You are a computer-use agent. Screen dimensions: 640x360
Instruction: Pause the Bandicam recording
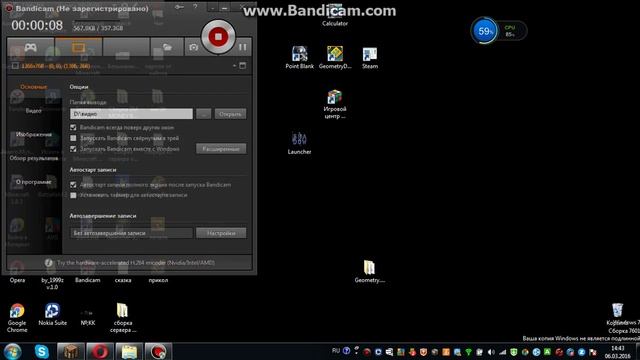[242, 47]
